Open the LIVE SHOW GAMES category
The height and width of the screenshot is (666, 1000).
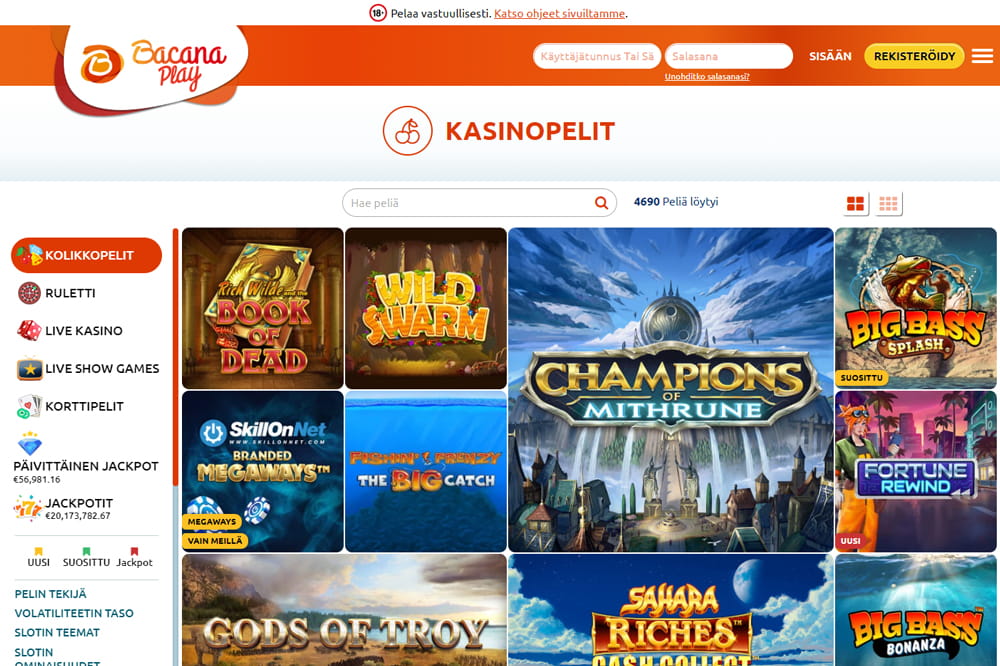88,369
